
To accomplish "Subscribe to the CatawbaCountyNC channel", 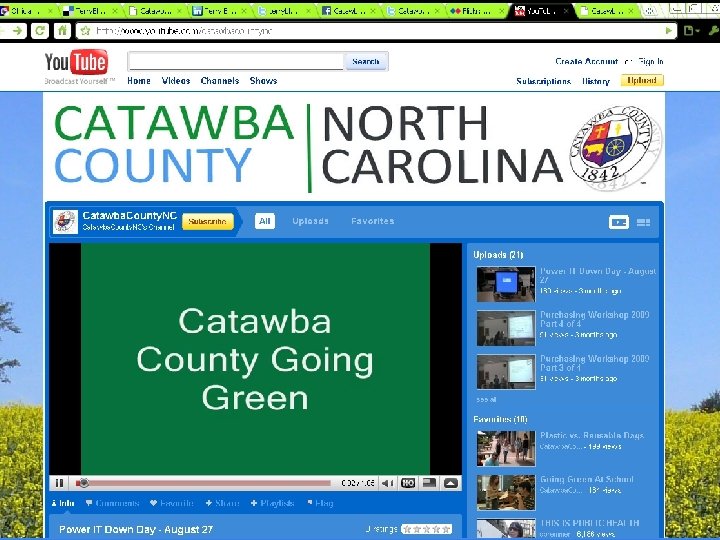I will click(208, 221).
